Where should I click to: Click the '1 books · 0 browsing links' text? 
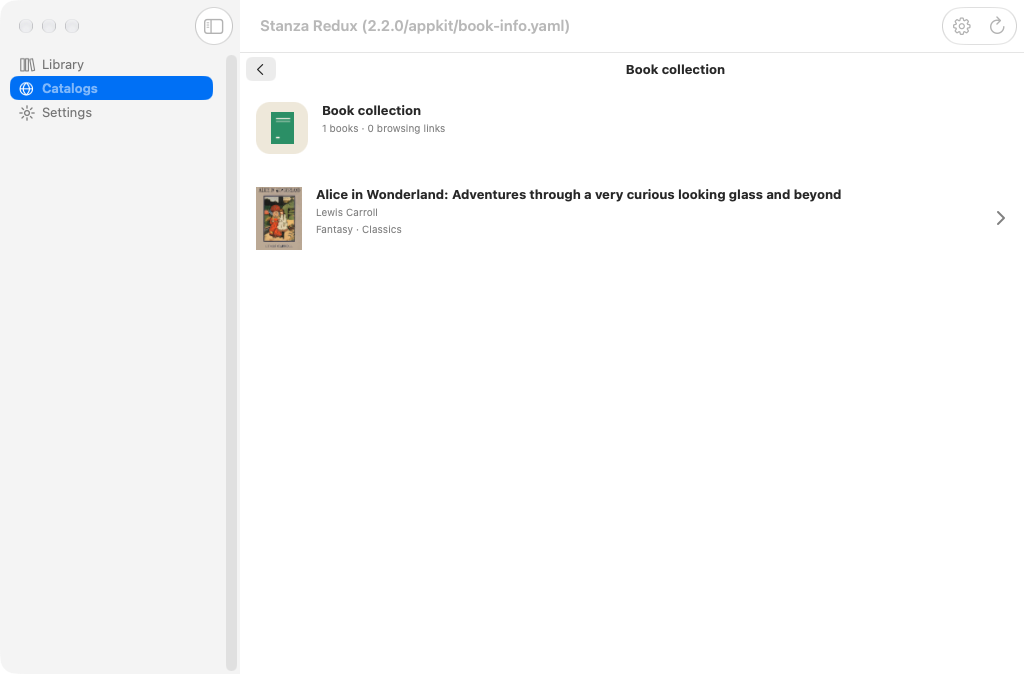tap(383, 129)
